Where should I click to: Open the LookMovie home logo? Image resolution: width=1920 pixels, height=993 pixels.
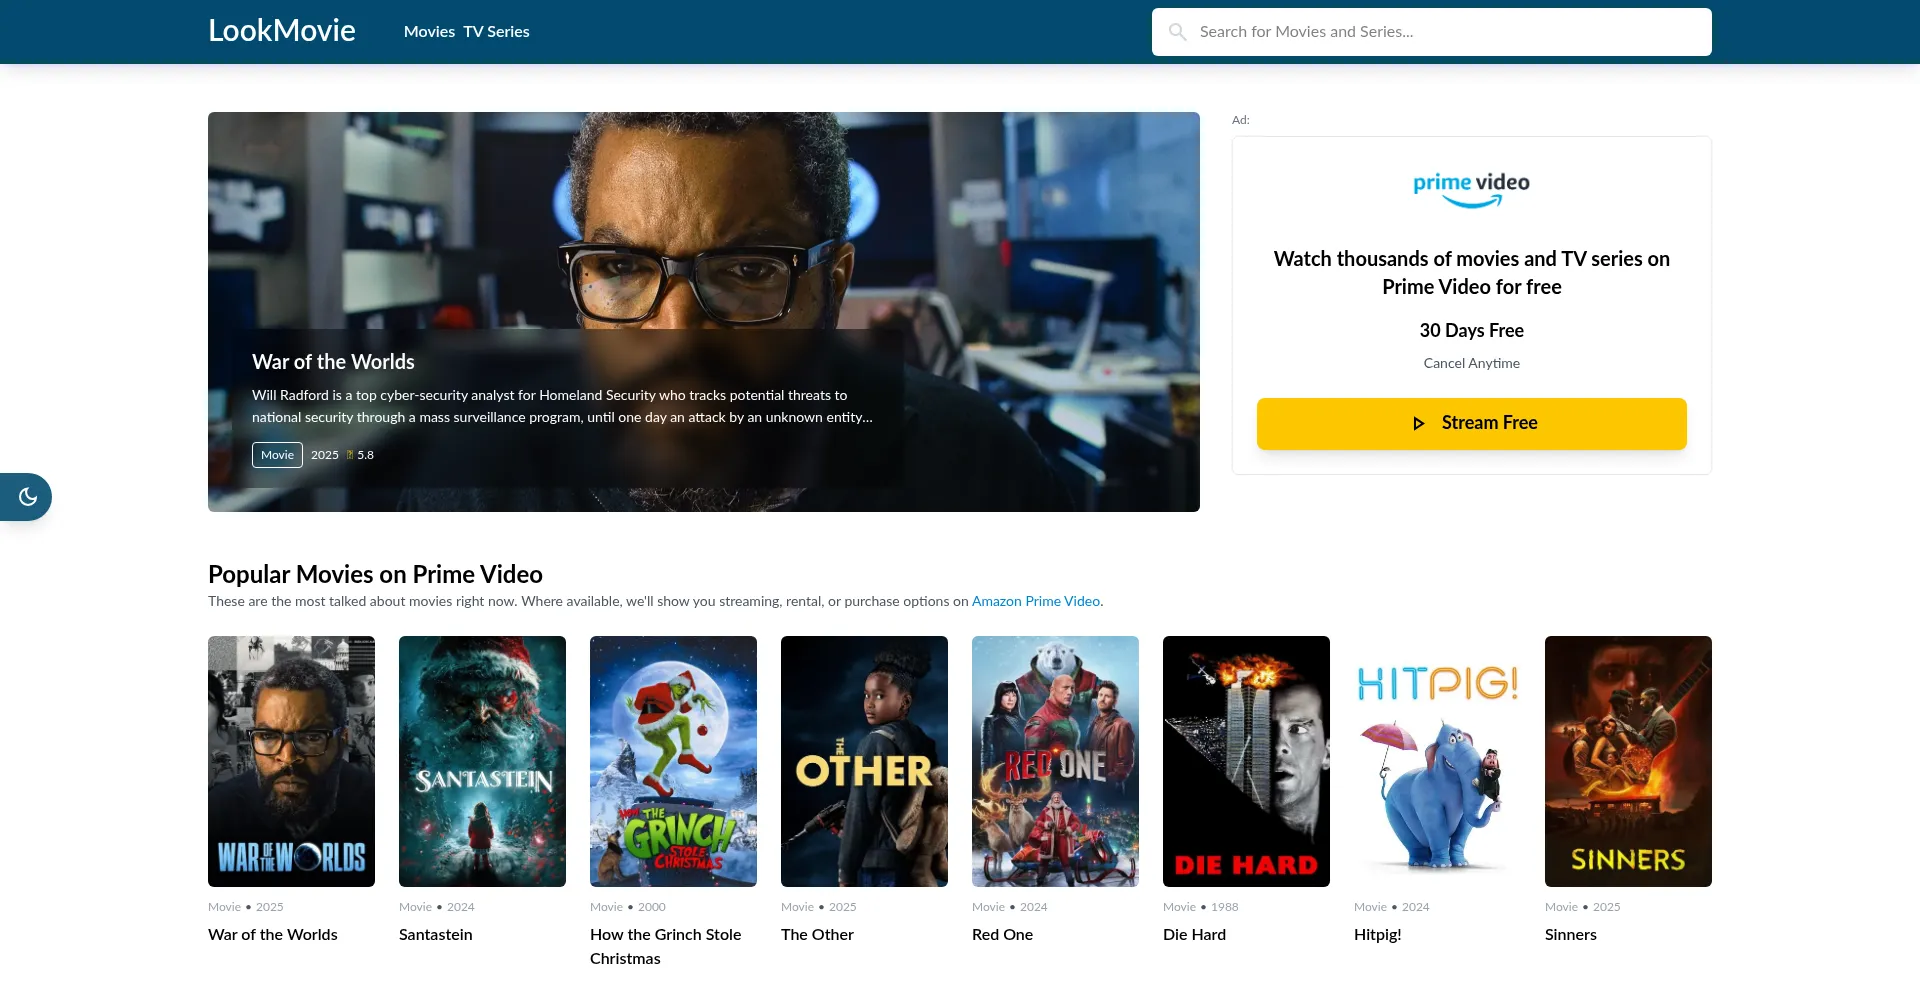(x=281, y=31)
